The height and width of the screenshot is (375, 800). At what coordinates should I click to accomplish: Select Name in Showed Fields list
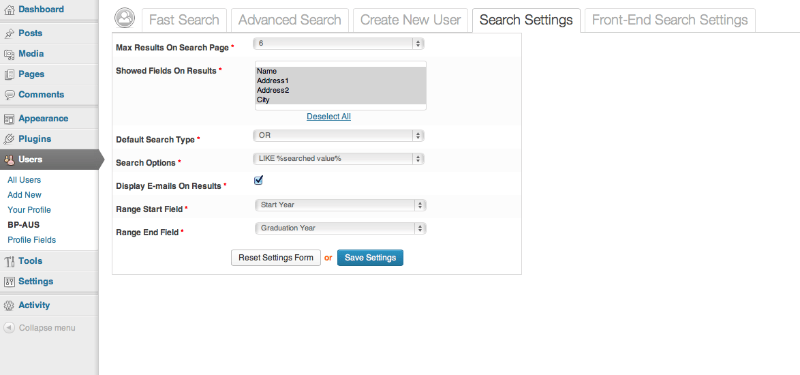pos(340,71)
